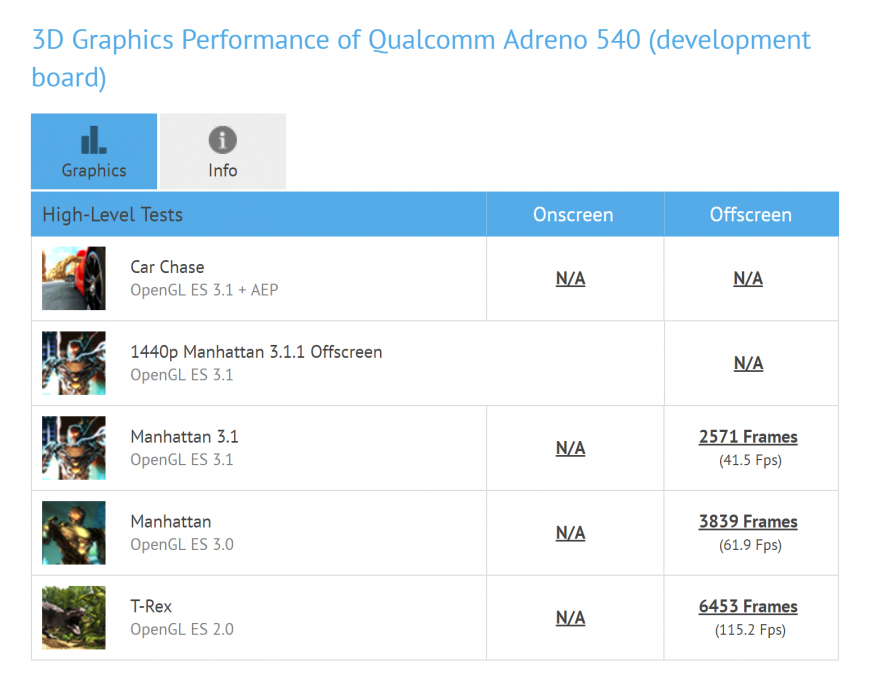Open the Info tab label
Viewport: 880px width, 673px height.
point(223,170)
